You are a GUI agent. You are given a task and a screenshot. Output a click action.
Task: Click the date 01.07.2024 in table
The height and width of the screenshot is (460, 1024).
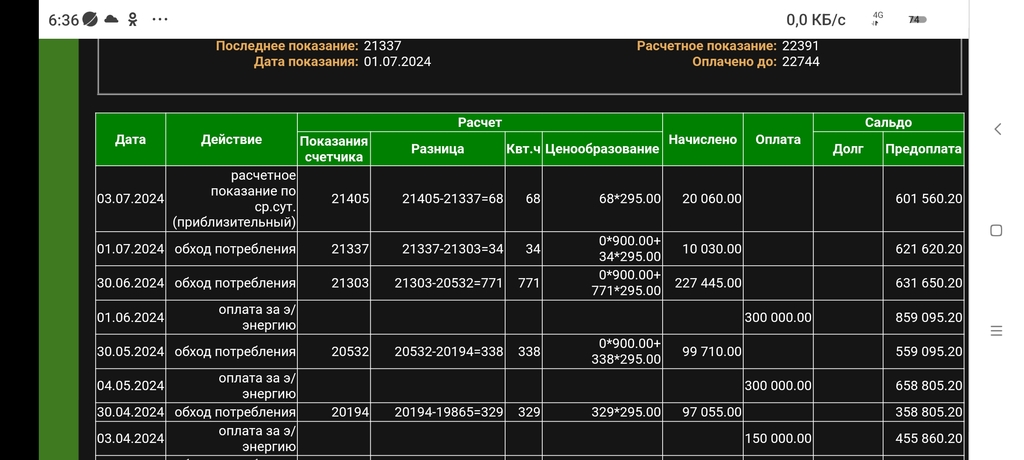click(131, 249)
